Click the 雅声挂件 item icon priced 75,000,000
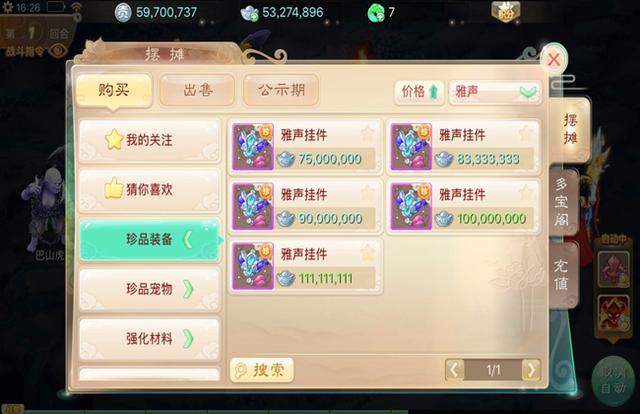The height and width of the screenshot is (414, 640). 253,147
